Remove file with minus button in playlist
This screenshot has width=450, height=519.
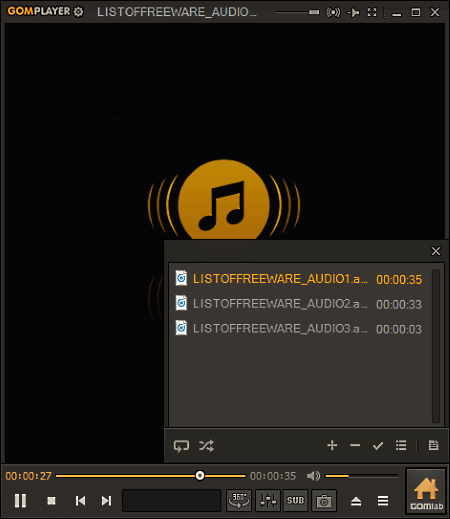click(x=355, y=445)
